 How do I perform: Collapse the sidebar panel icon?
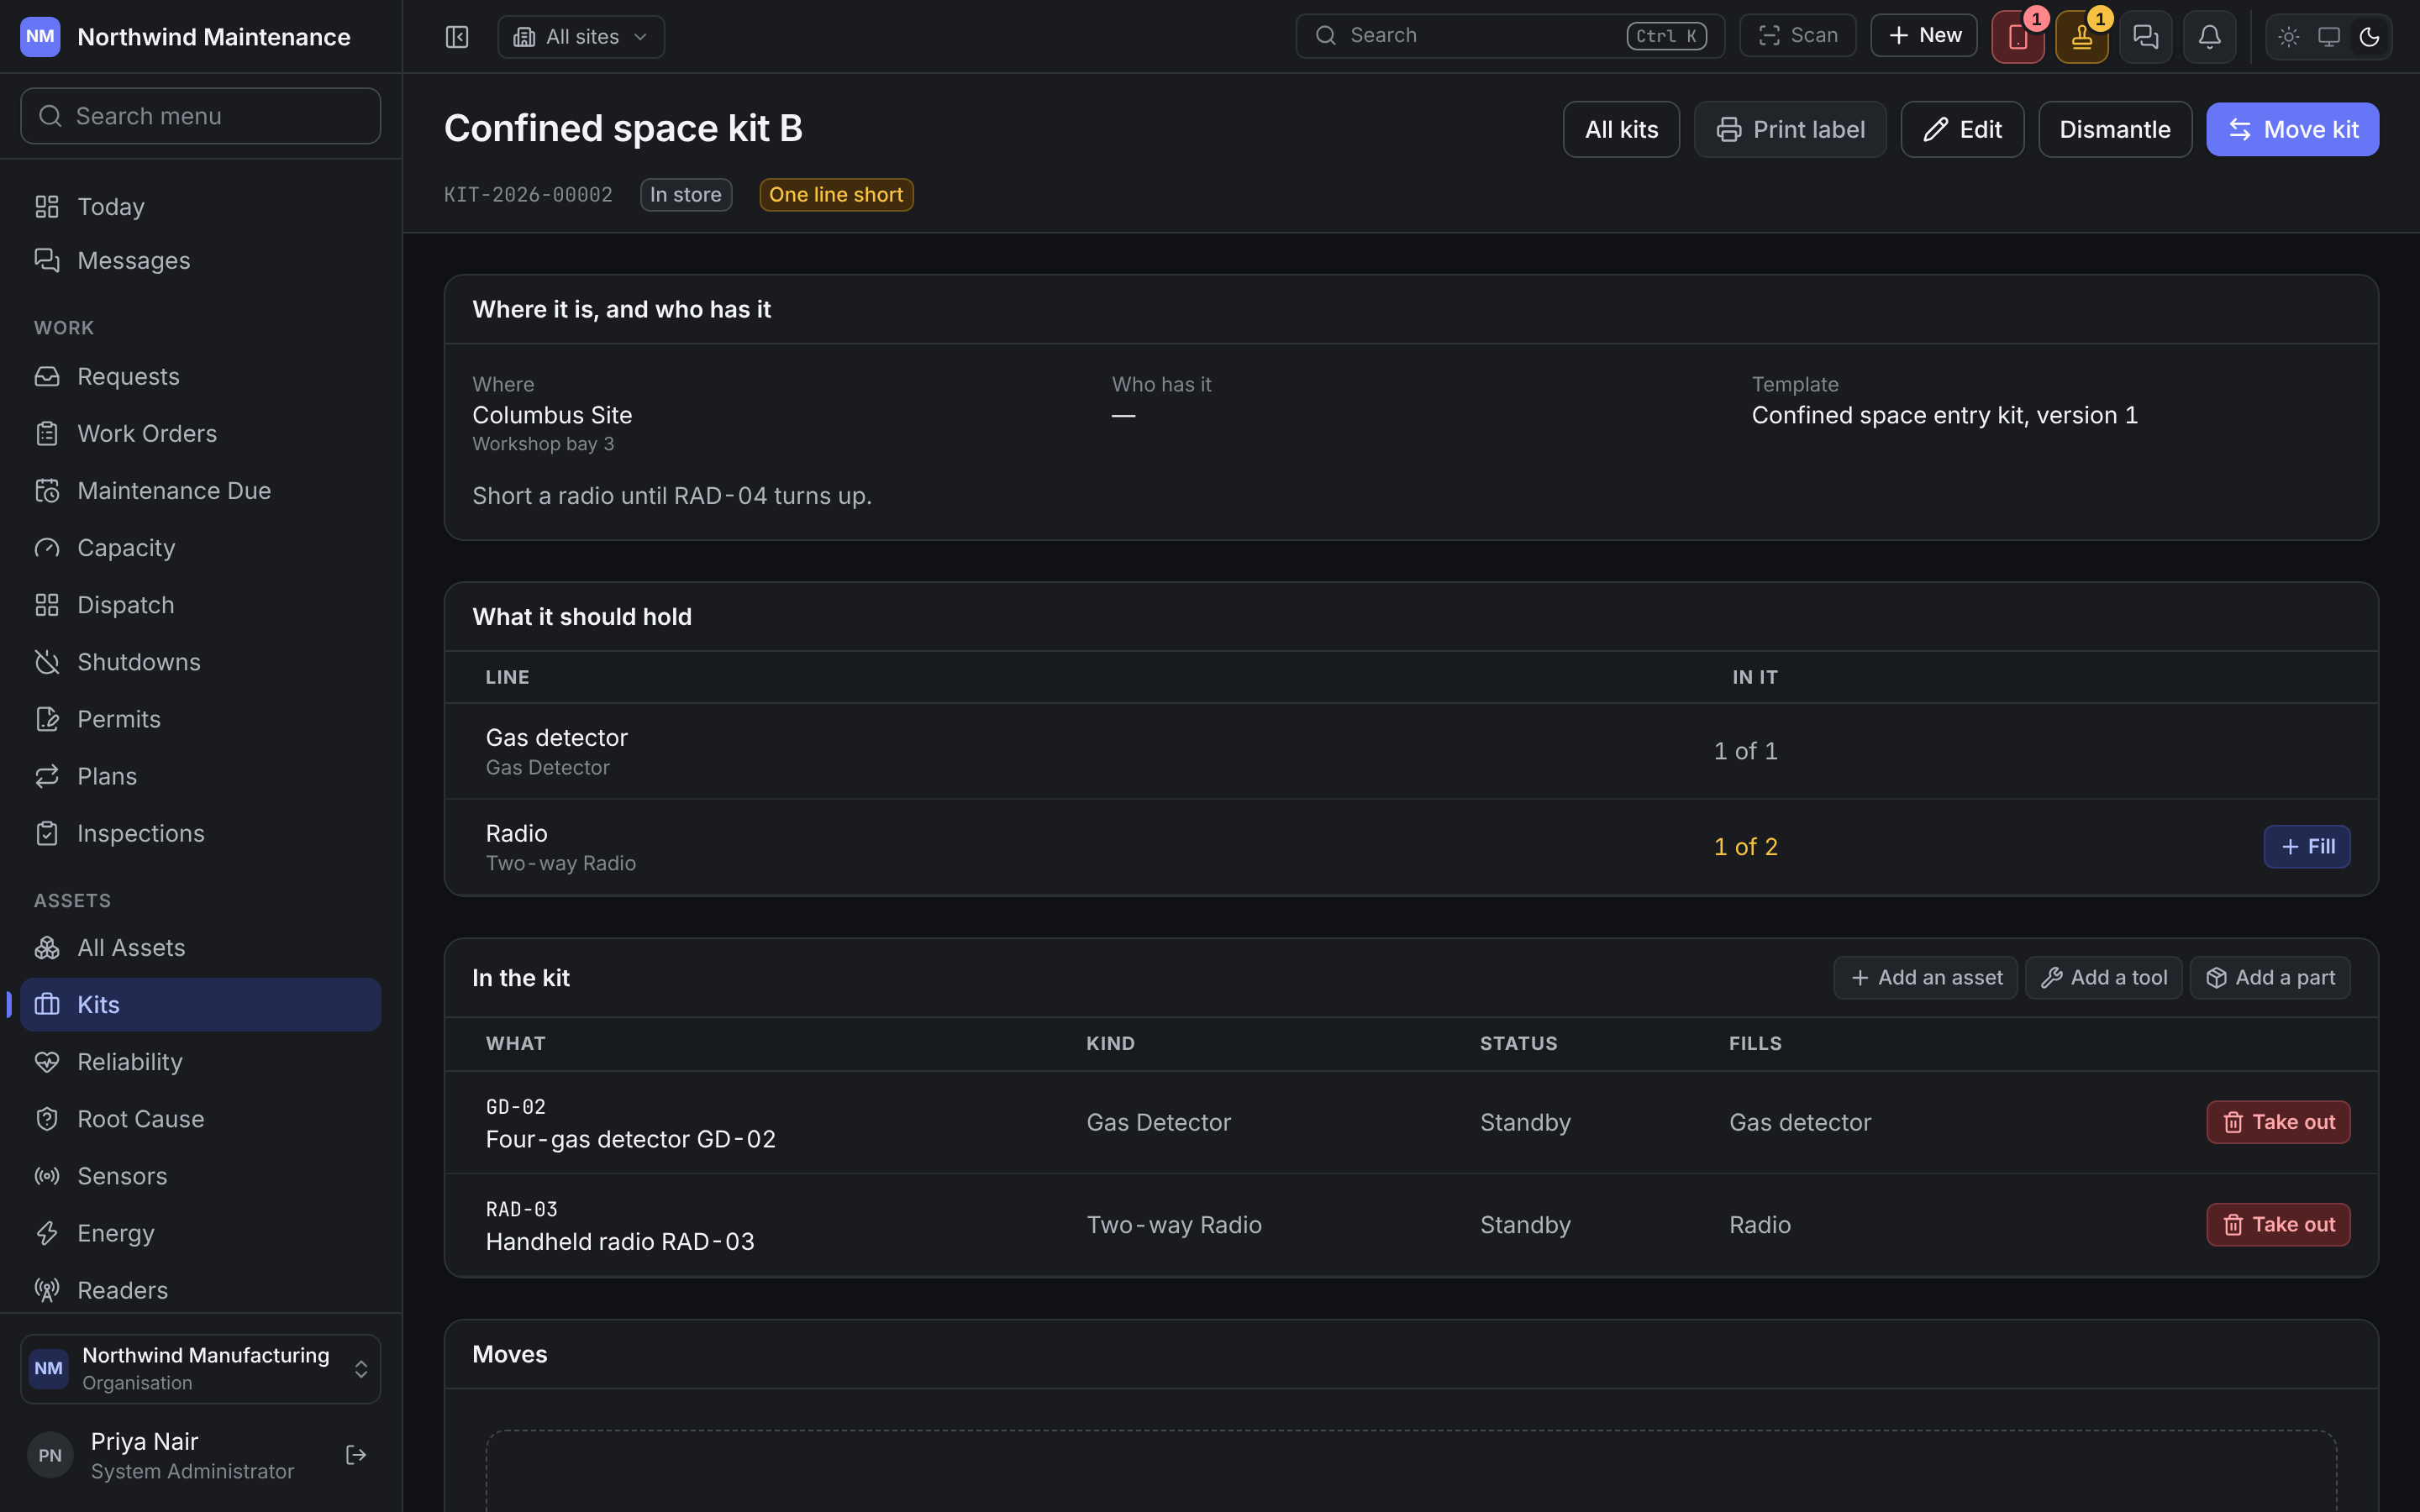click(x=457, y=37)
